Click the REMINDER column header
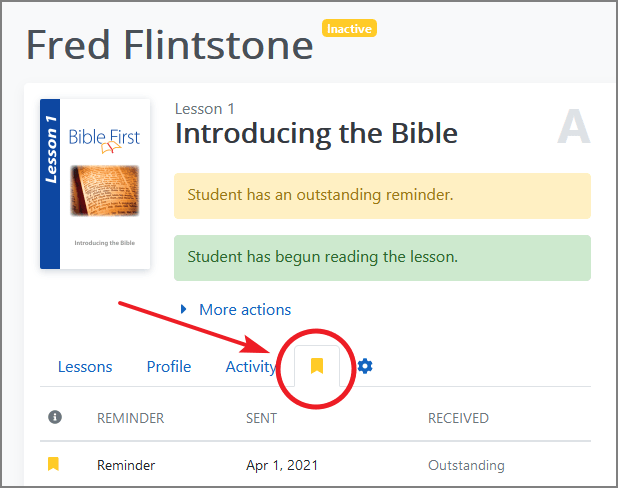Viewport: 618px width, 488px height. point(130,418)
